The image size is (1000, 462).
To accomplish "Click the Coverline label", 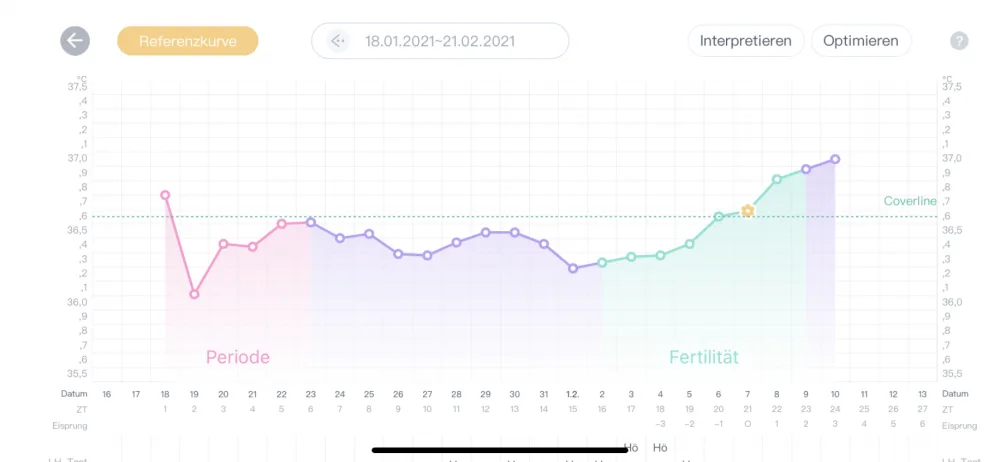I will [x=910, y=201].
